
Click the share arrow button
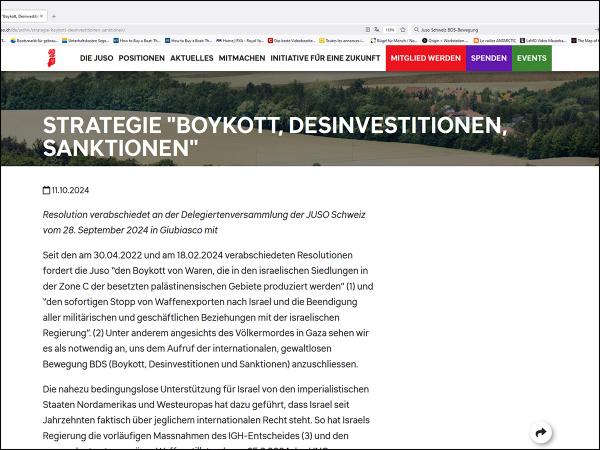pyautogui.click(x=541, y=432)
